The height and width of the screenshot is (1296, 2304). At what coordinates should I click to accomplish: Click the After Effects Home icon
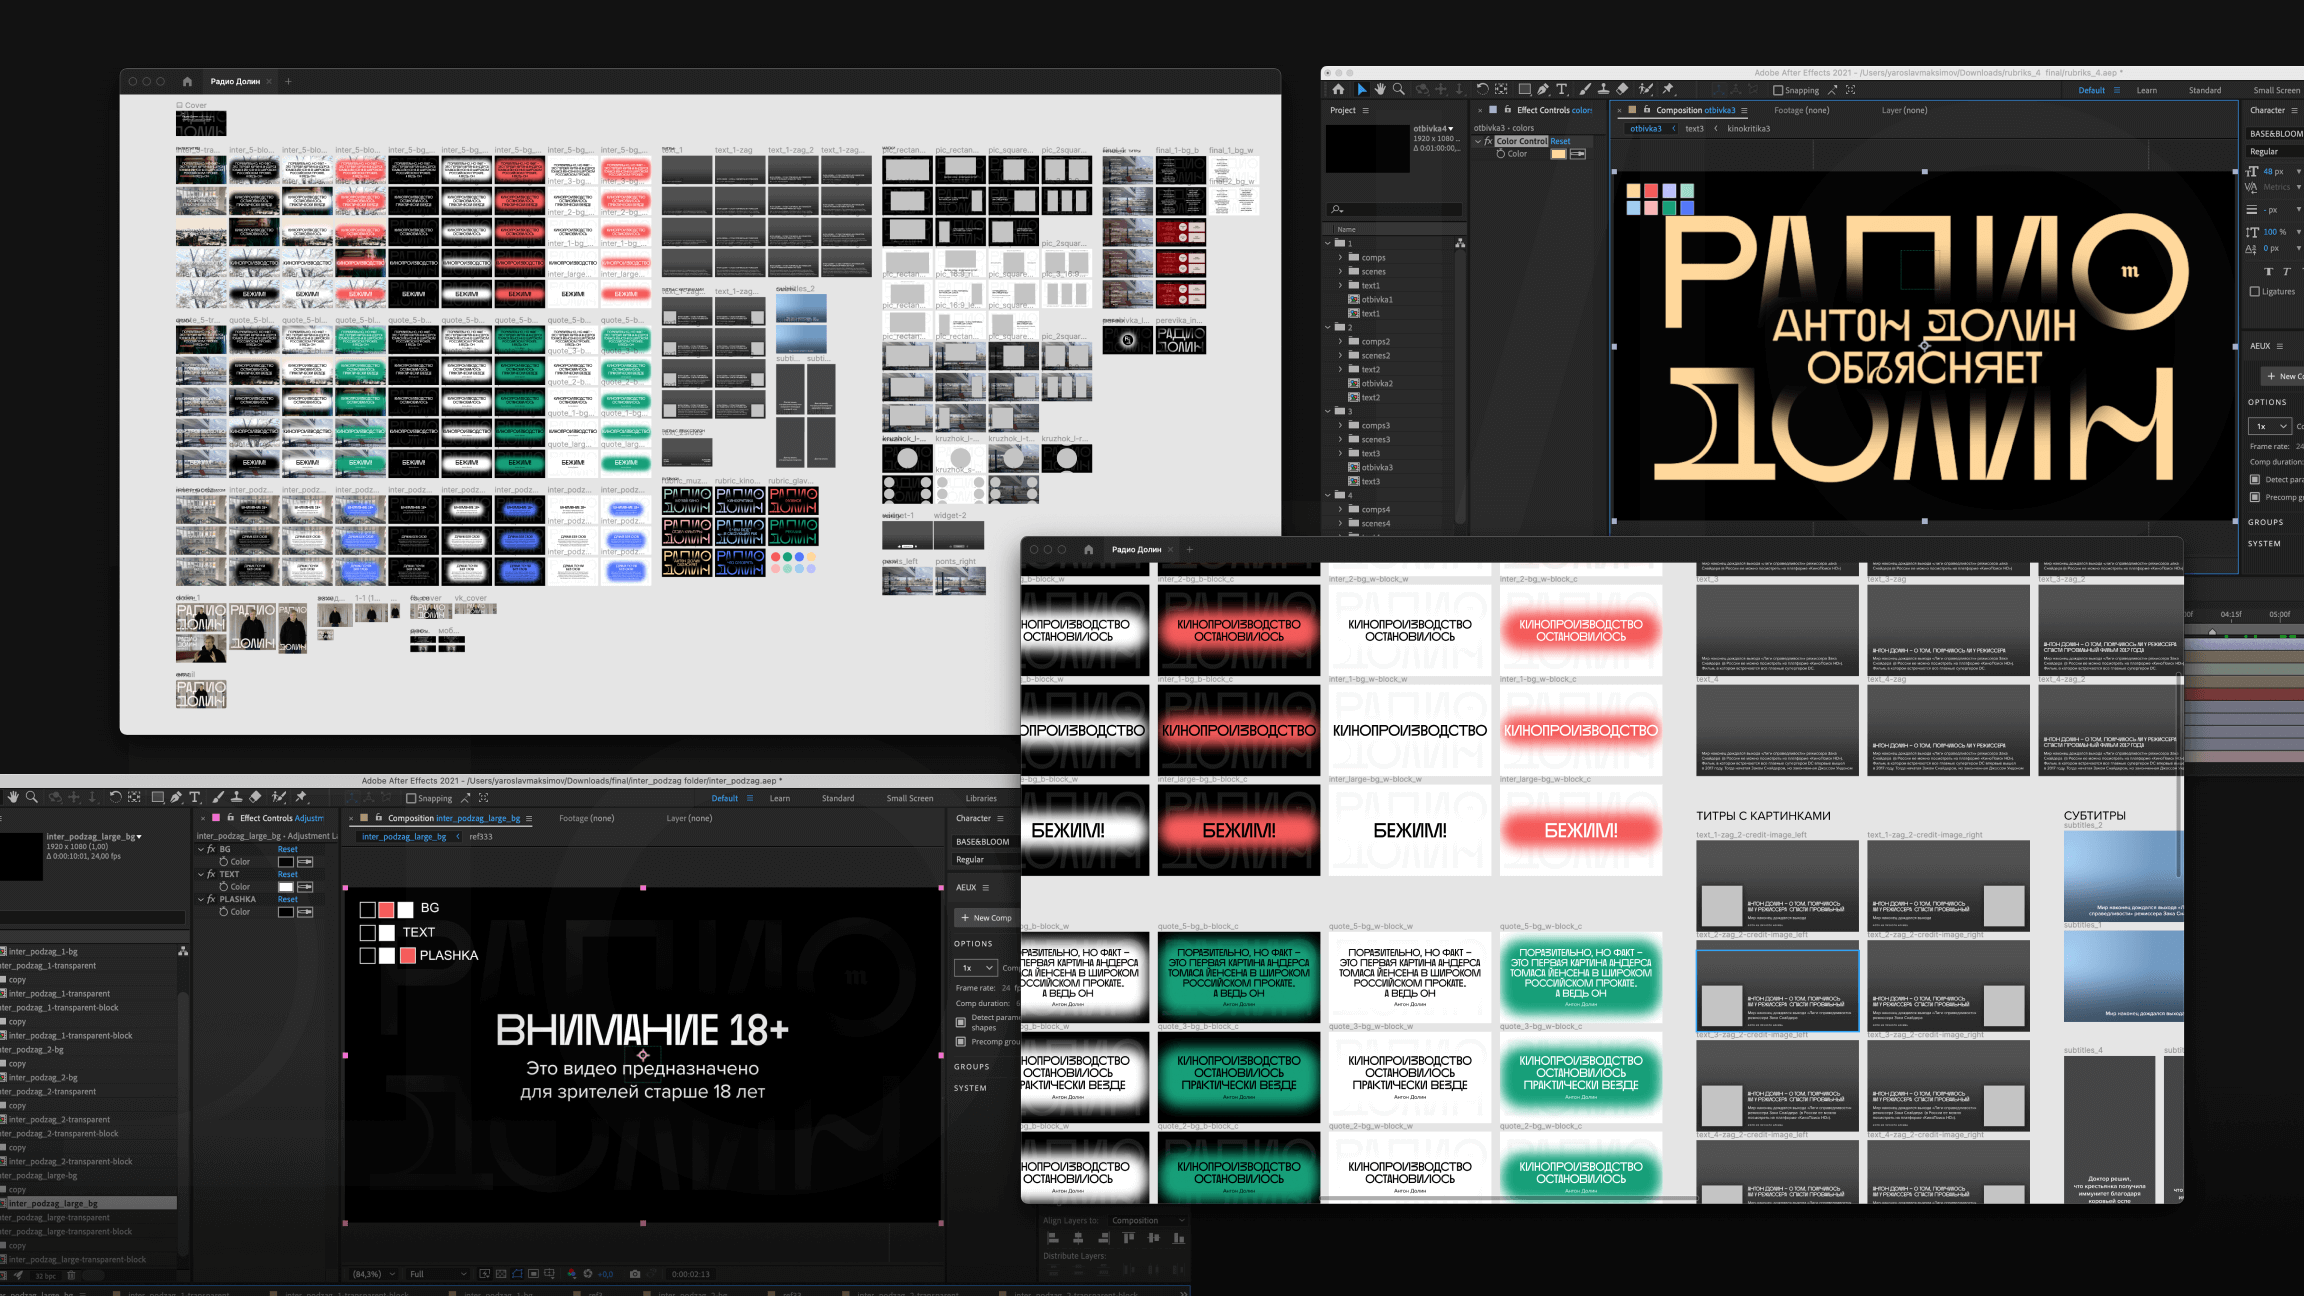click(1338, 90)
